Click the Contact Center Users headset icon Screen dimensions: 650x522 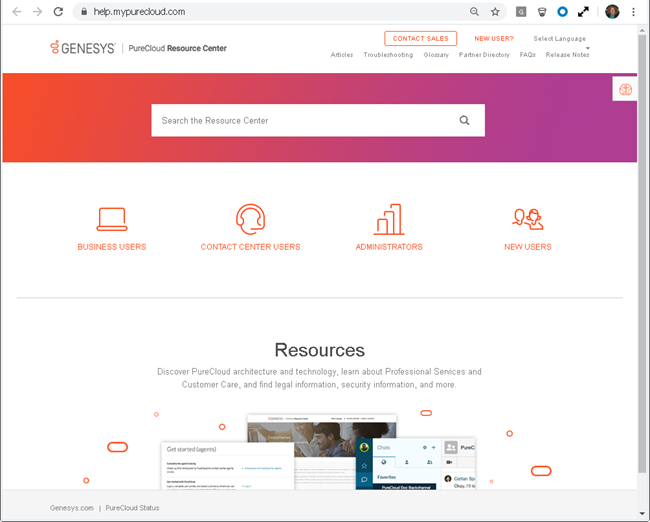tap(250, 219)
